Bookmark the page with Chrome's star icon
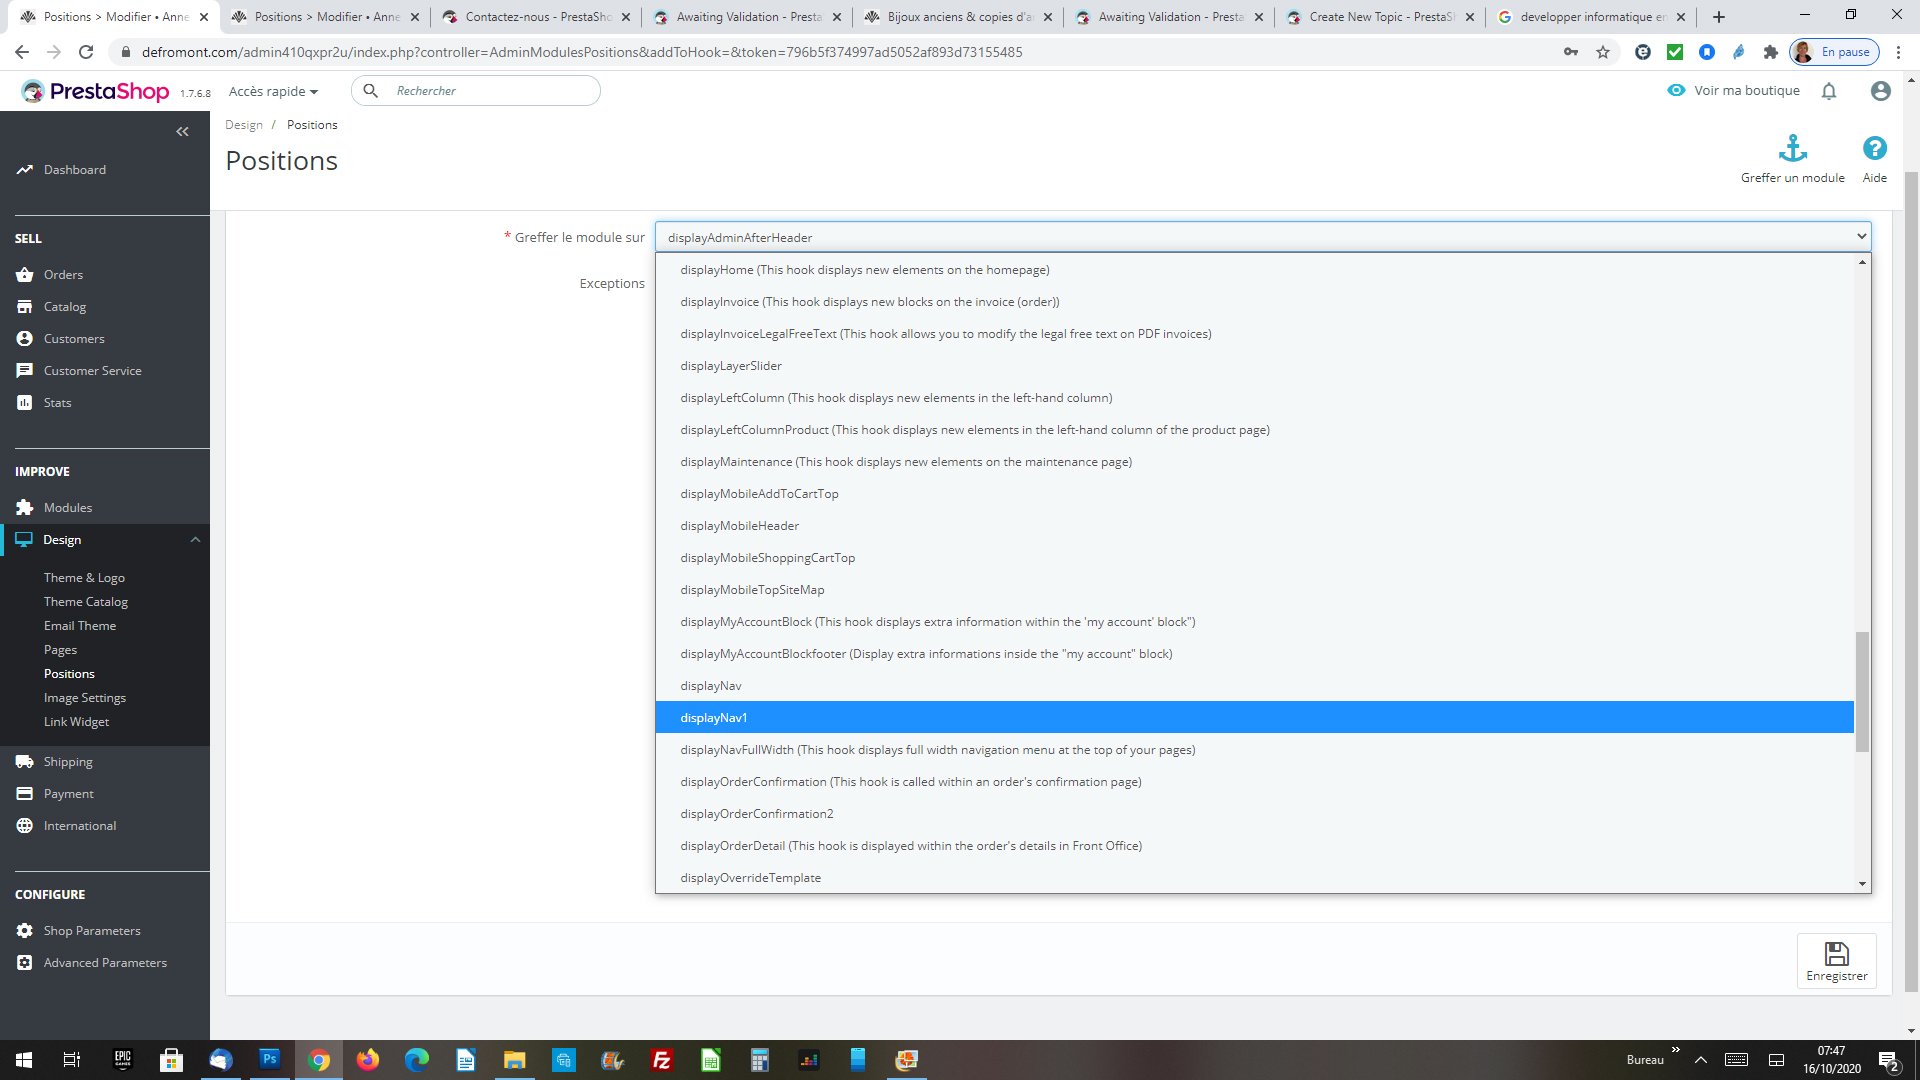The height and width of the screenshot is (1080, 1920). pyautogui.click(x=1603, y=52)
